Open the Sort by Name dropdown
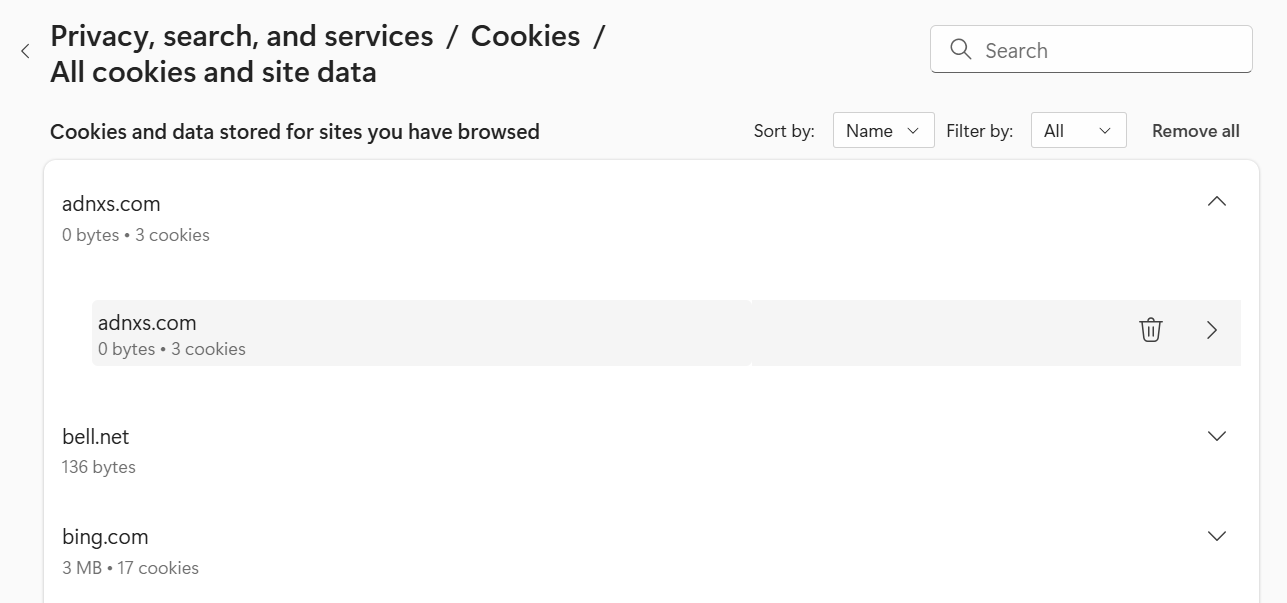 (x=883, y=131)
